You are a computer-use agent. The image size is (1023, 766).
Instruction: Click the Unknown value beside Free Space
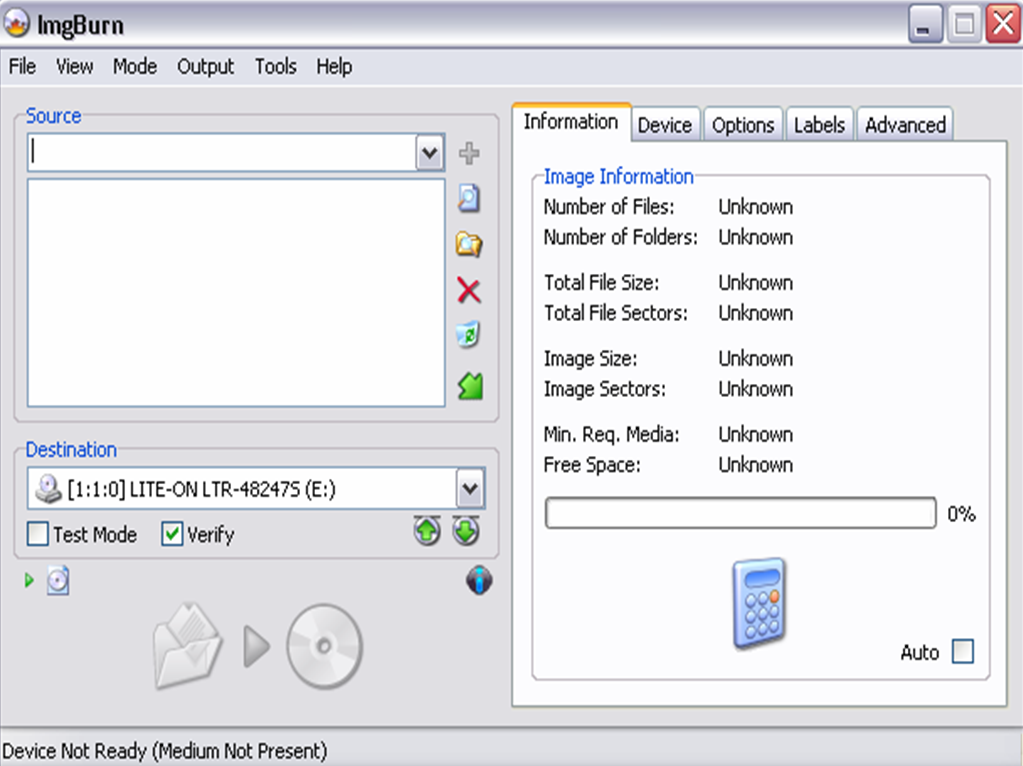point(756,465)
